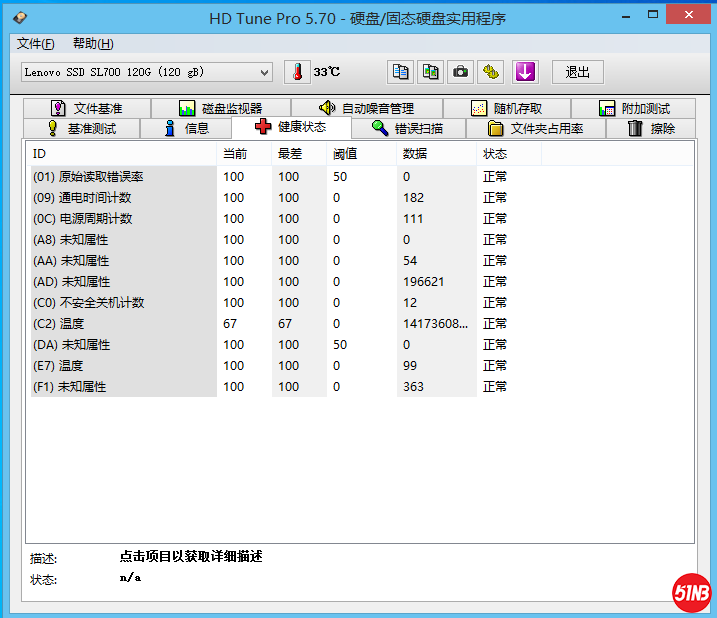The width and height of the screenshot is (717, 618).
Task: Click the thermometer temperature icon
Action: click(298, 72)
